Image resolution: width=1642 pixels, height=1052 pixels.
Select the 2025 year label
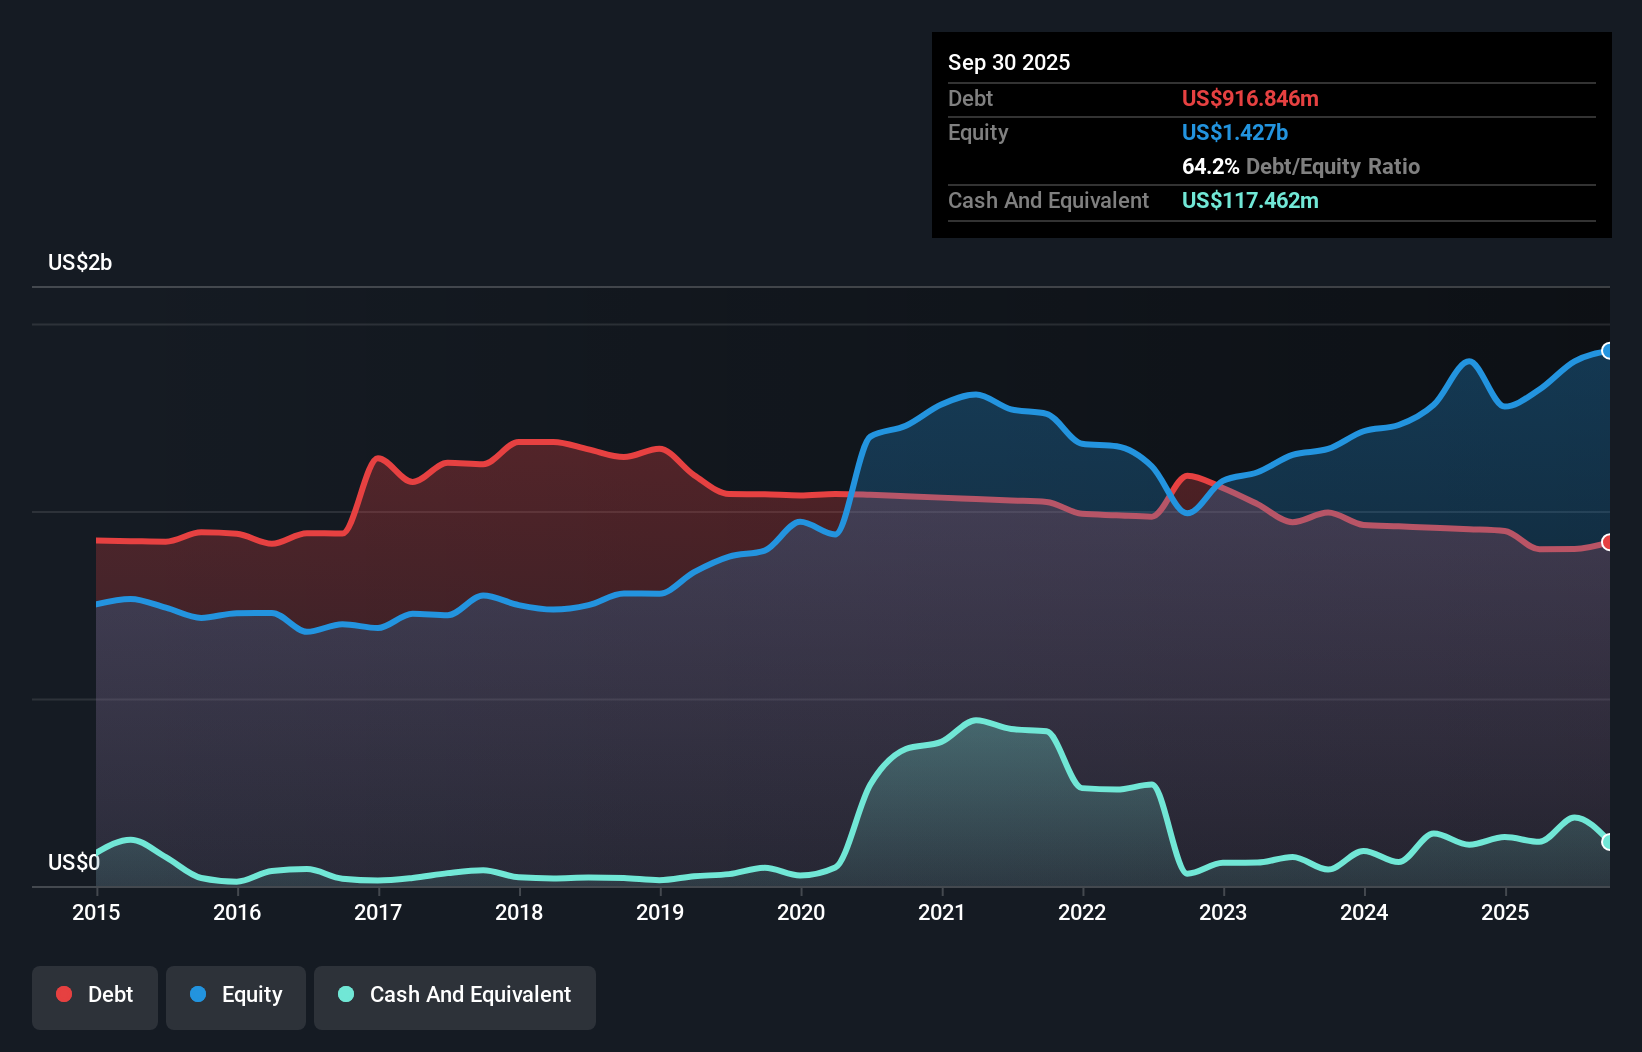[x=1506, y=912]
